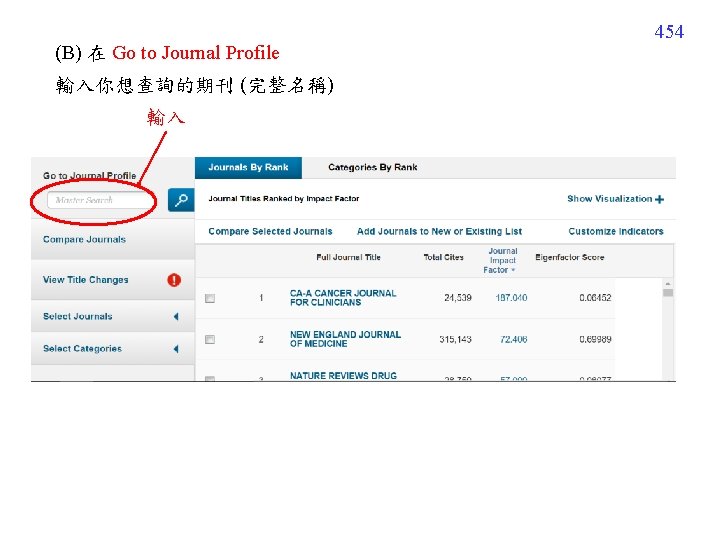
Task: Expand the Select Categories arrow
Action: click(176, 349)
